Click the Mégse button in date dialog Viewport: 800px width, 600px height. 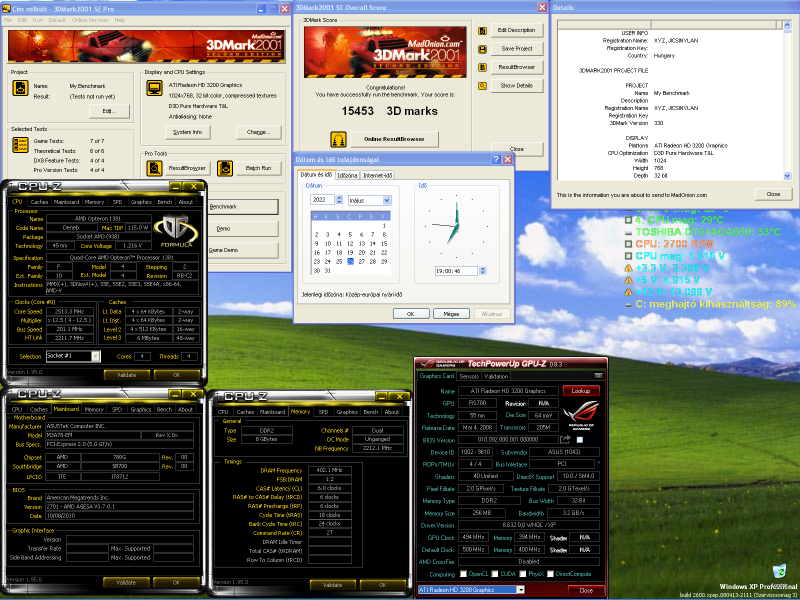pos(451,314)
